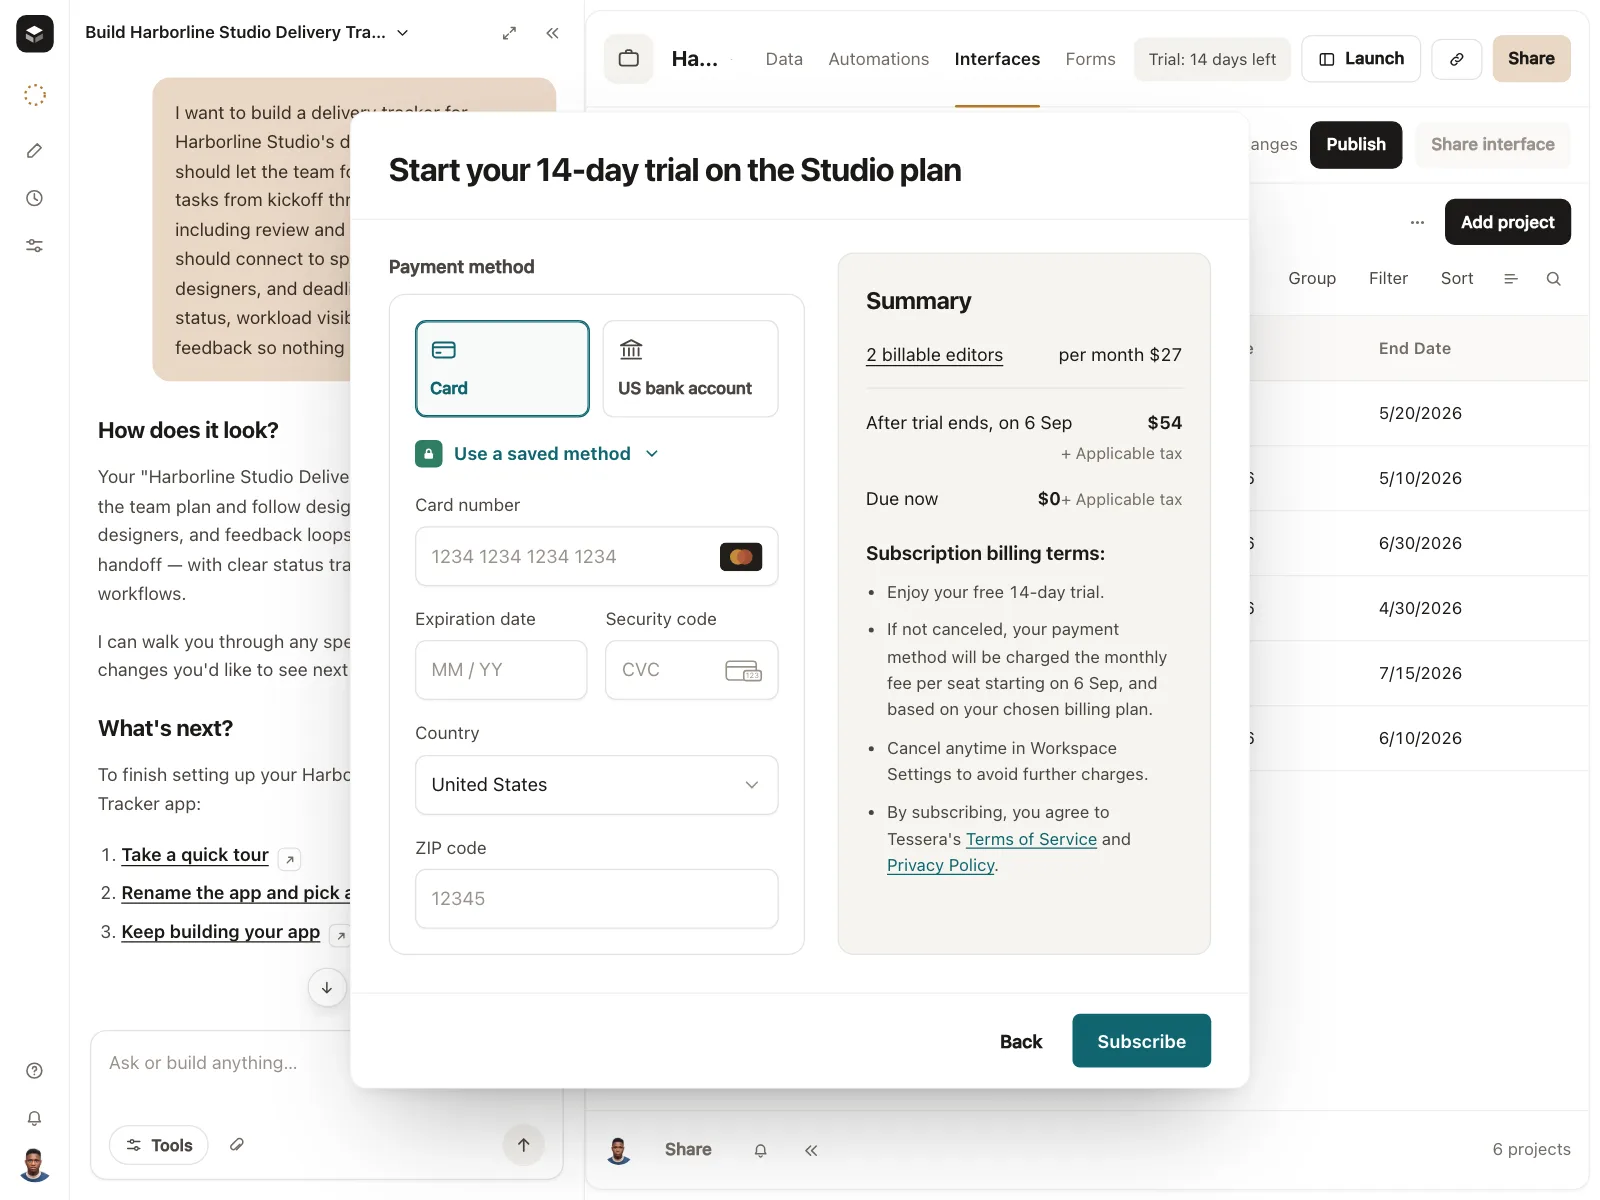Viewport: 1600px width, 1200px height.
Task: Switch to the Data tab
Action: [784, 59]
